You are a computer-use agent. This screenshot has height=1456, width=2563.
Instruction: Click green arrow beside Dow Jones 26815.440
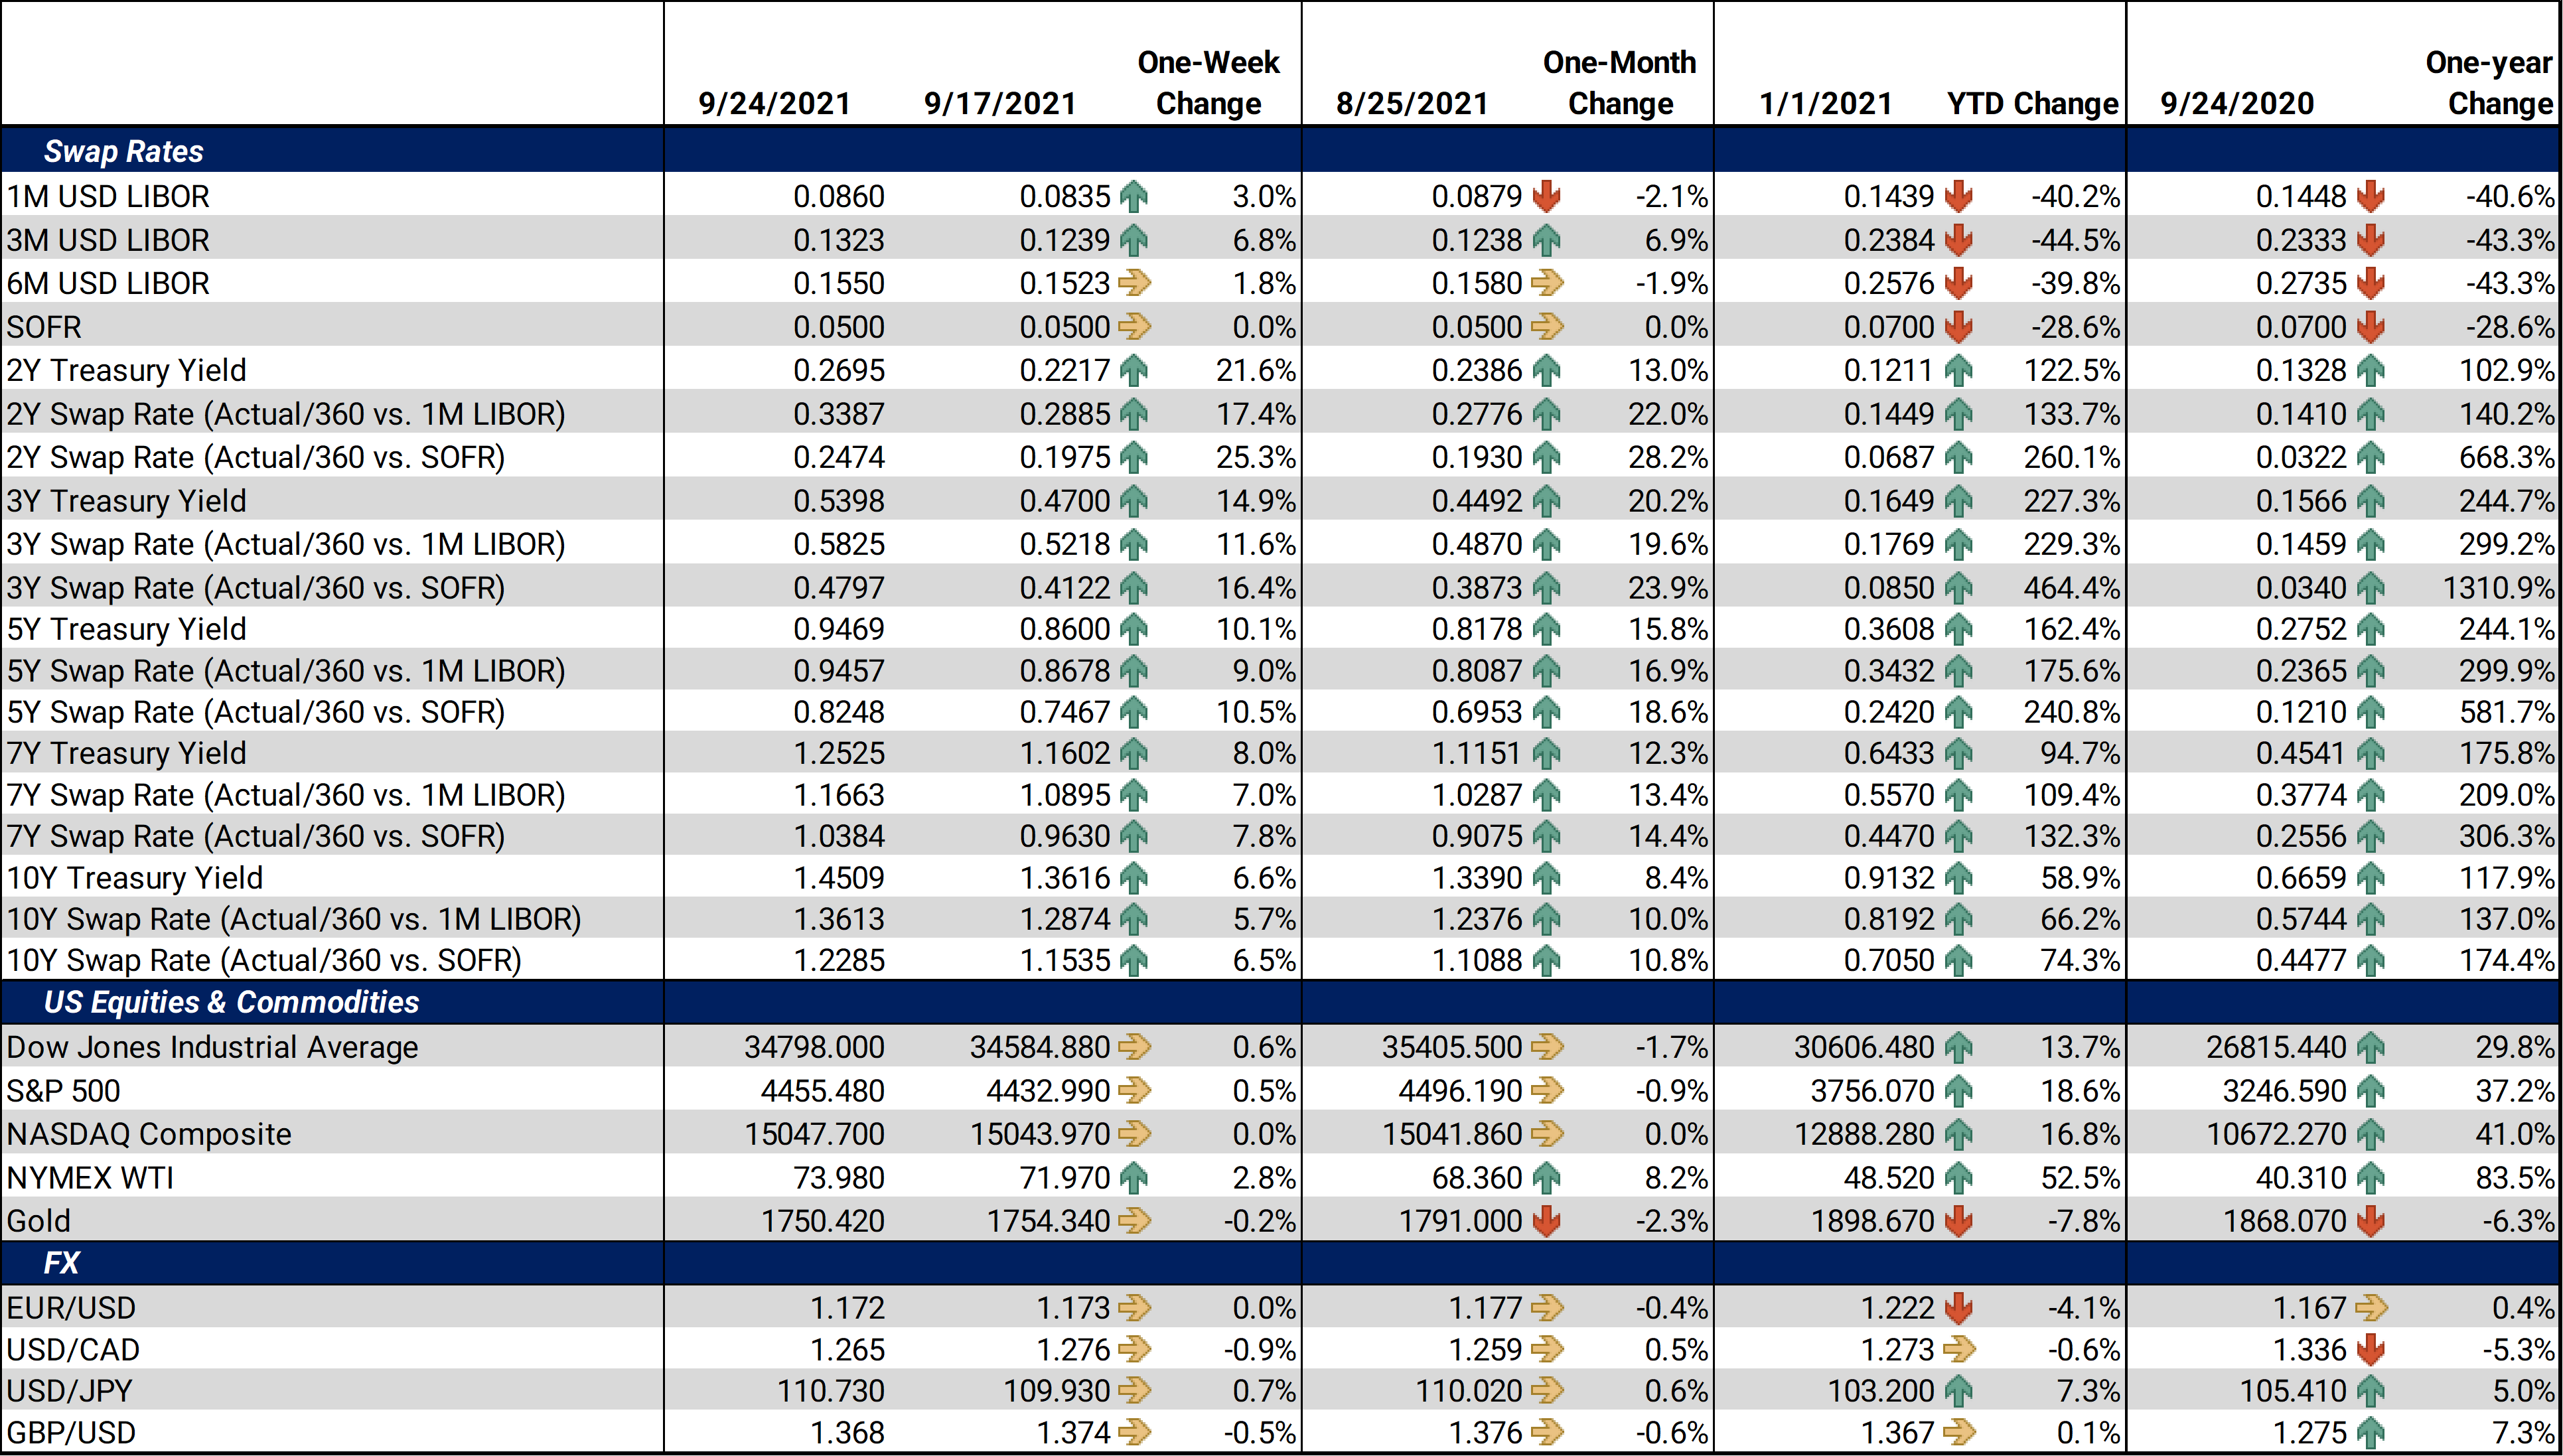click(x=2370, y=1047)
